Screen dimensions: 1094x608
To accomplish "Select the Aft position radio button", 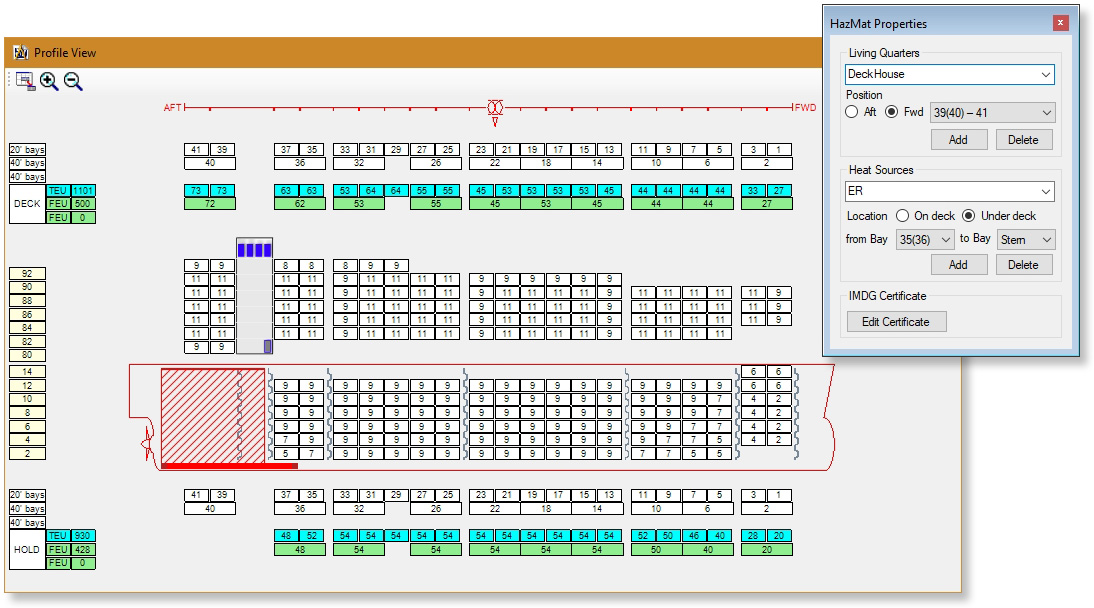I will (851, 112).
